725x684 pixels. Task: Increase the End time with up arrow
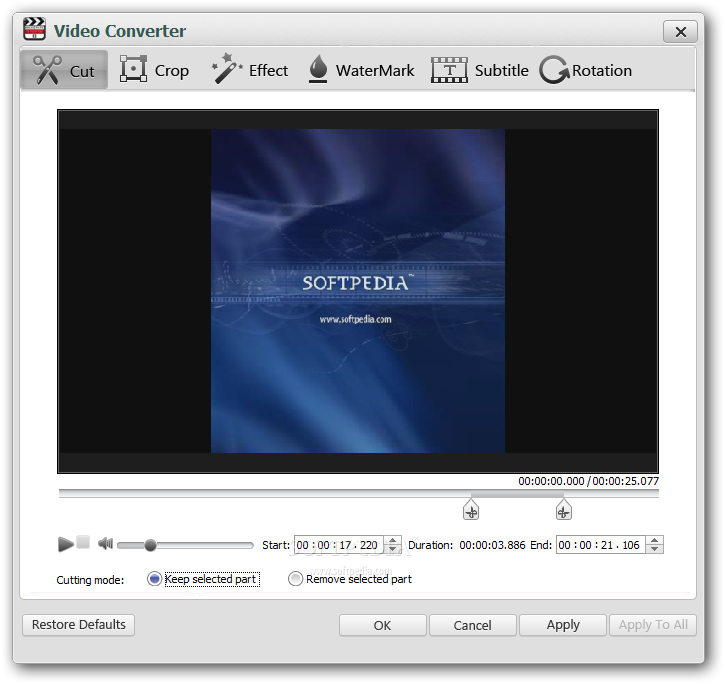pos(654,540)
